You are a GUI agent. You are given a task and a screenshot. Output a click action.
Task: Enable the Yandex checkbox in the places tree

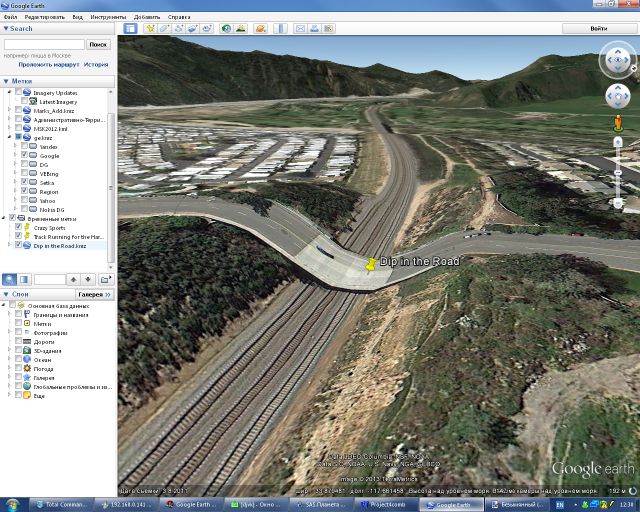(24, 146)
